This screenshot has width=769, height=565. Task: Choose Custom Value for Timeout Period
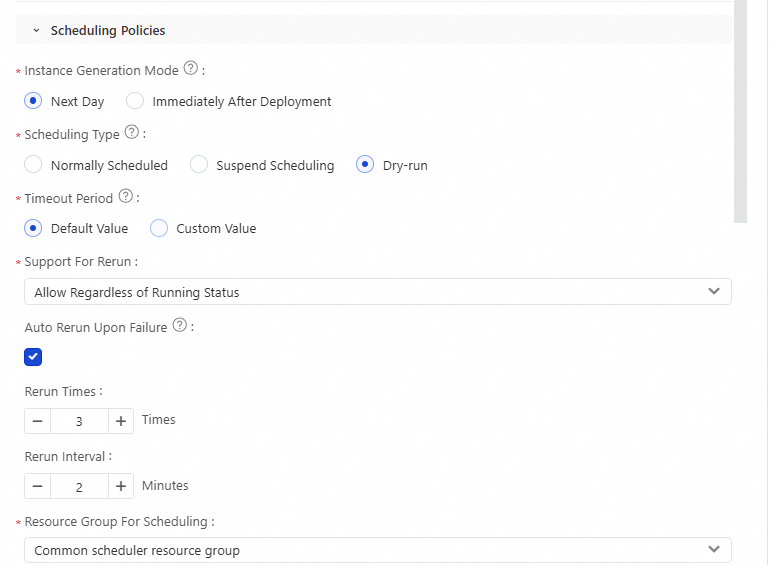tap(159, 228)
